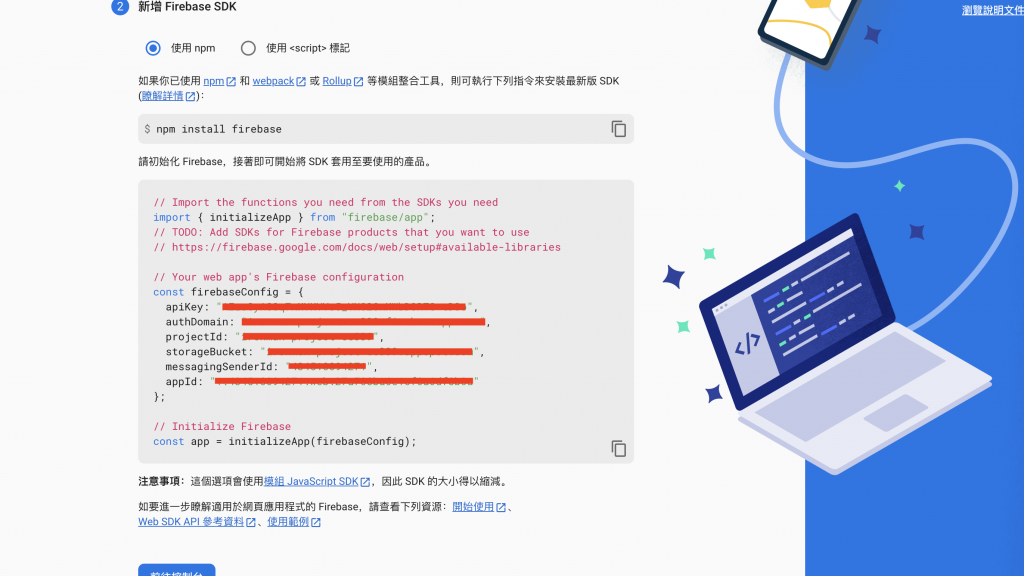Click external-link icon after 使用範例
This screenshot has height=576, width=1024.
pyautogui.click(x=316, y=522)
